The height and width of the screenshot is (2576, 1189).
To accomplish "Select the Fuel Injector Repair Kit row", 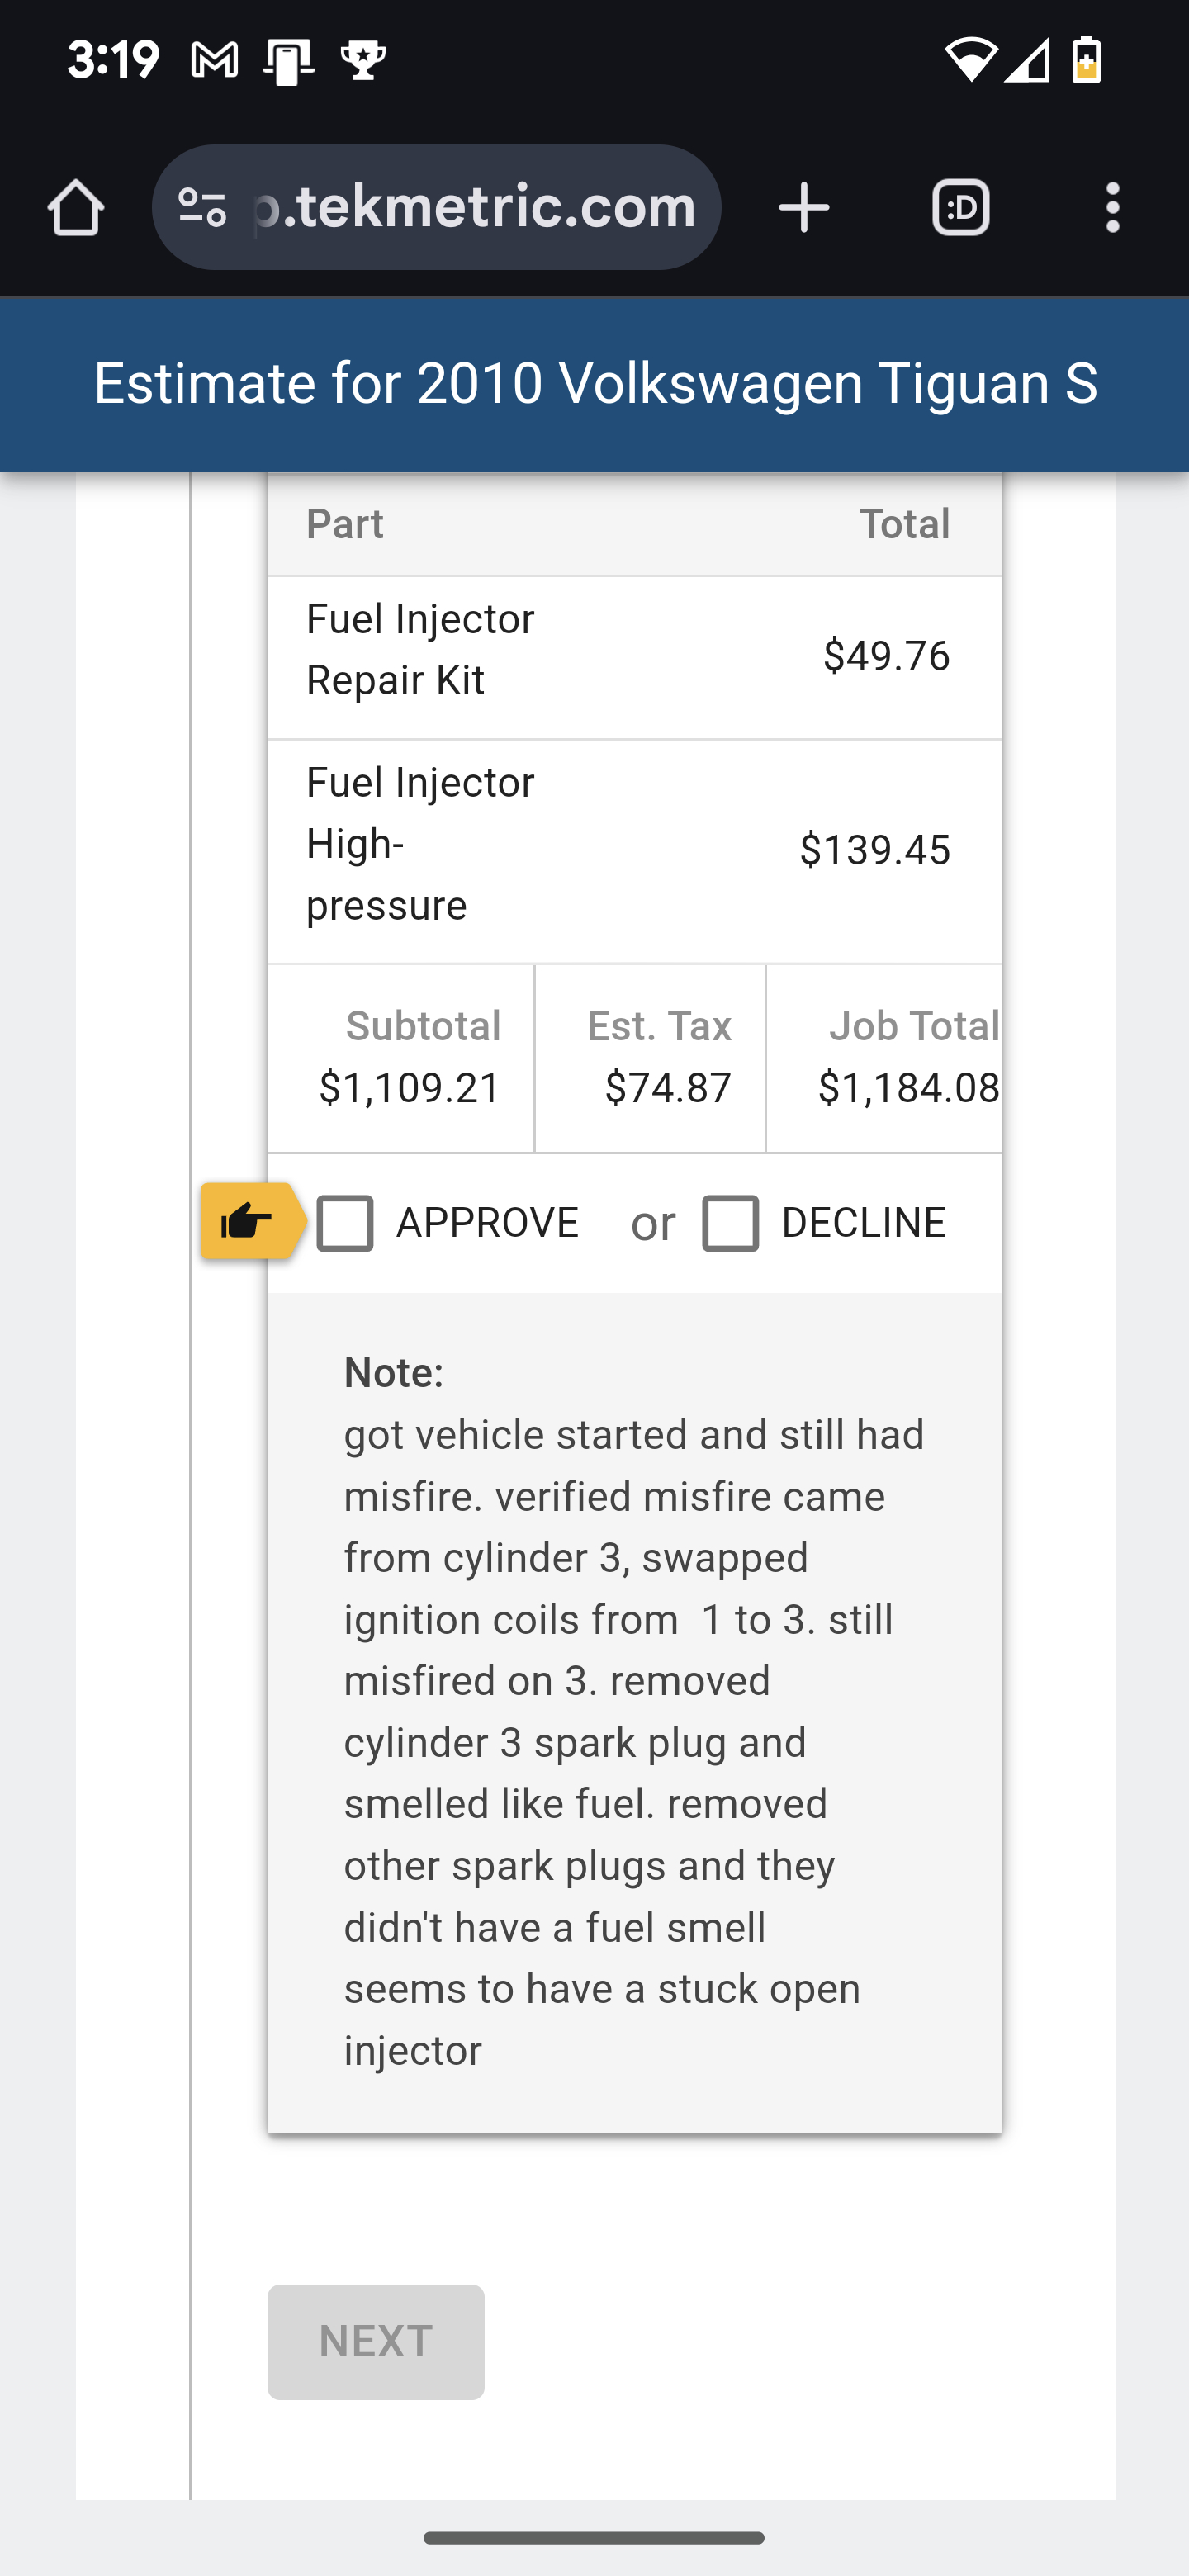I will click(x=634, y=657).
